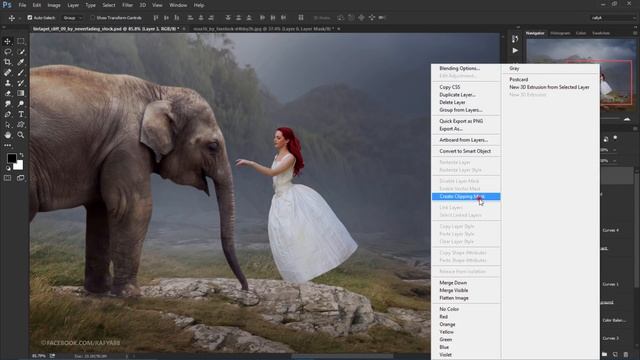Open the Auto-Select Group dropdown

(x=73, y=18)
